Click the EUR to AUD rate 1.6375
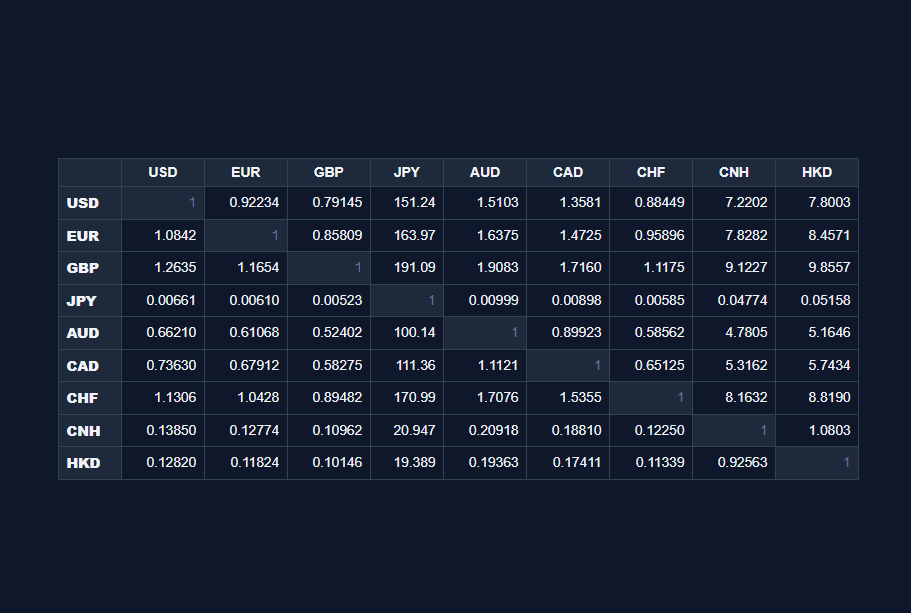911x613 pixels. click(x=485, y=235)
